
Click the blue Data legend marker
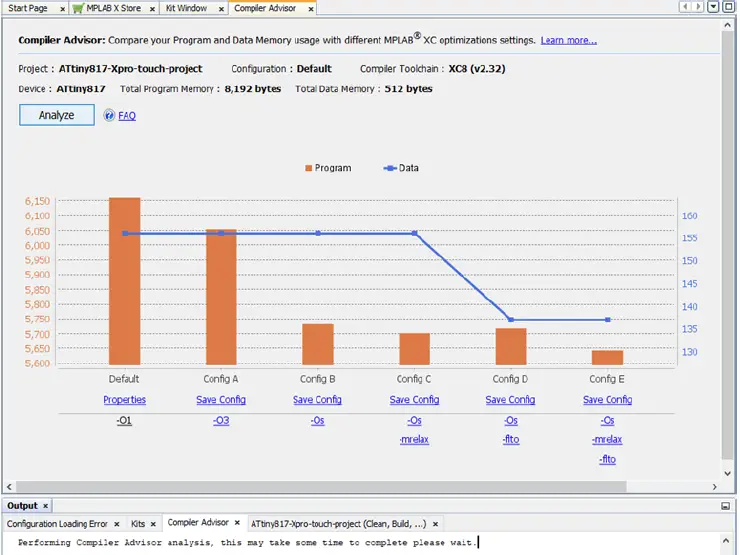(390, 168)
